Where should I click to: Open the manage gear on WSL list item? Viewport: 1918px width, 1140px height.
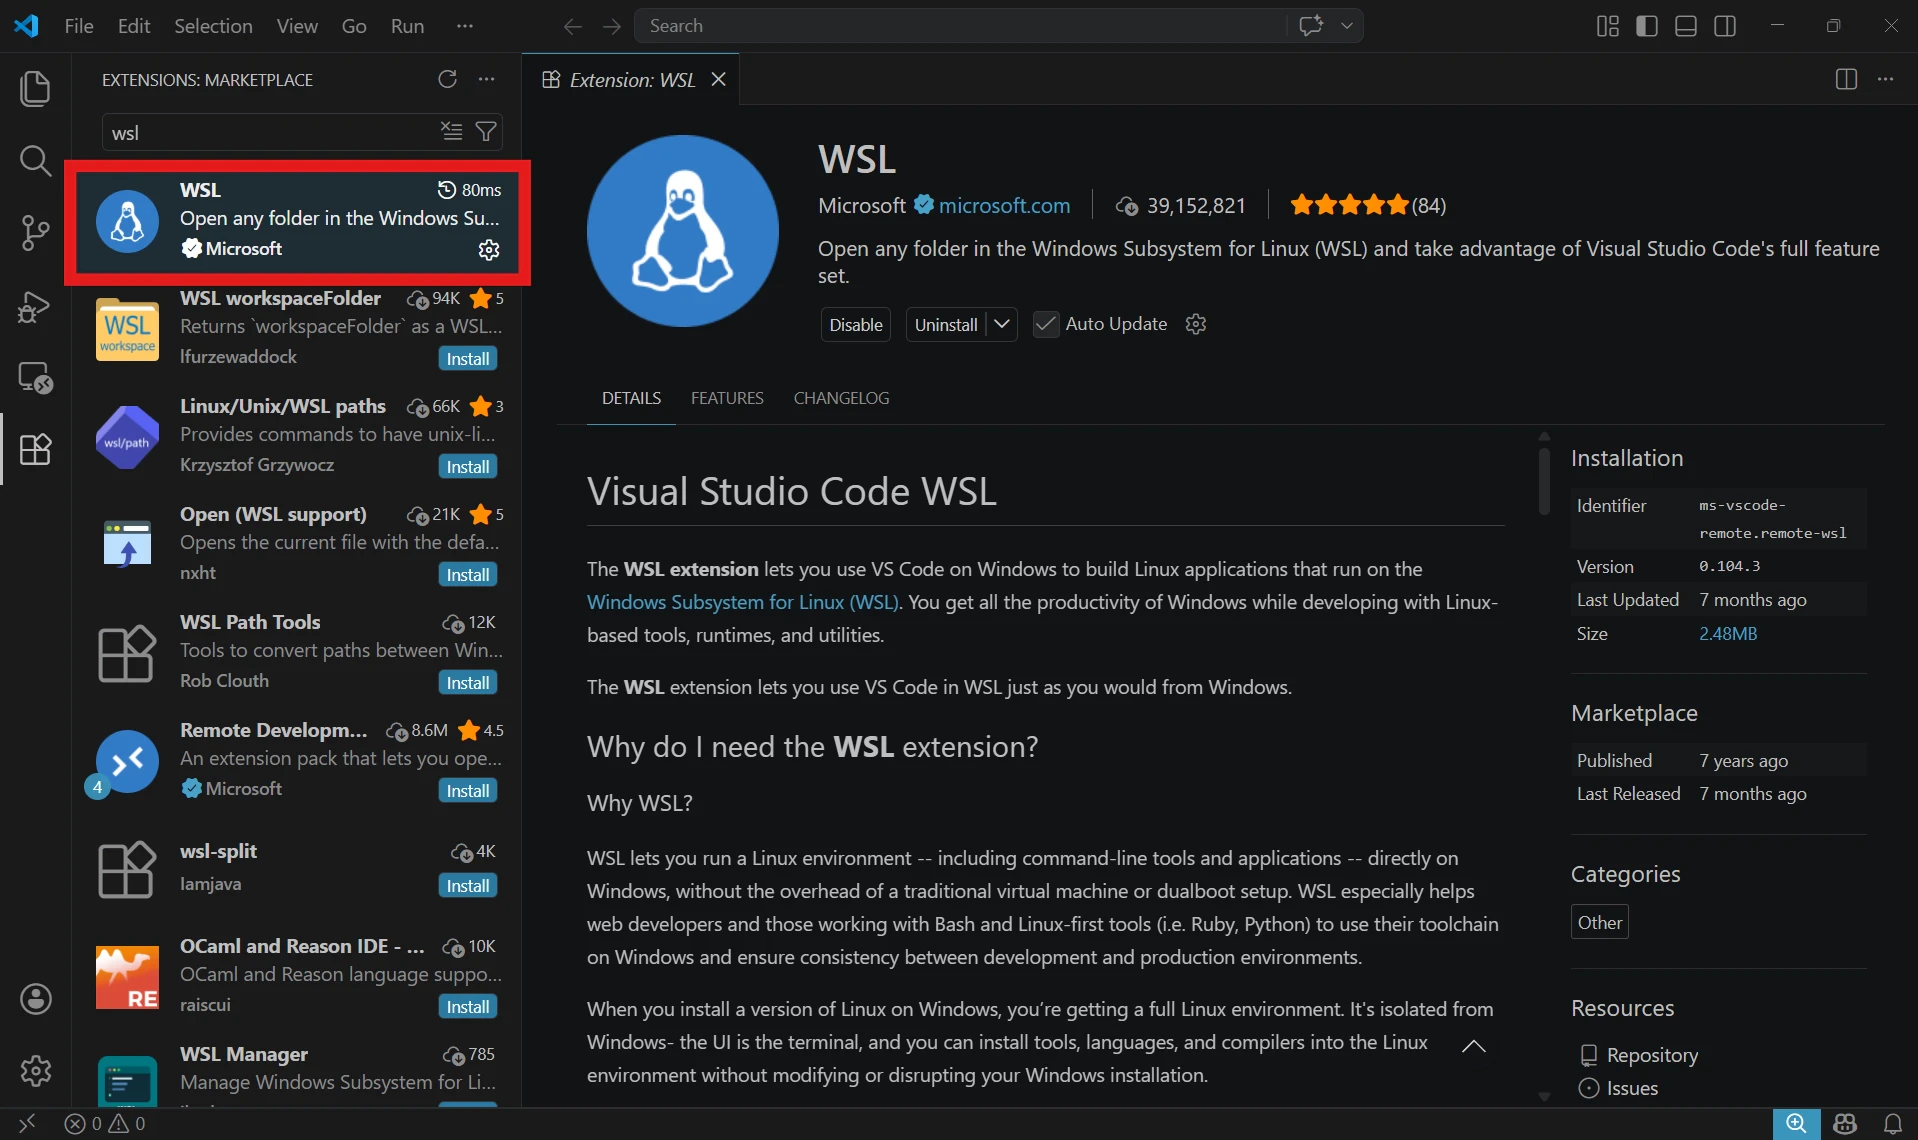(x=489, y=249)
